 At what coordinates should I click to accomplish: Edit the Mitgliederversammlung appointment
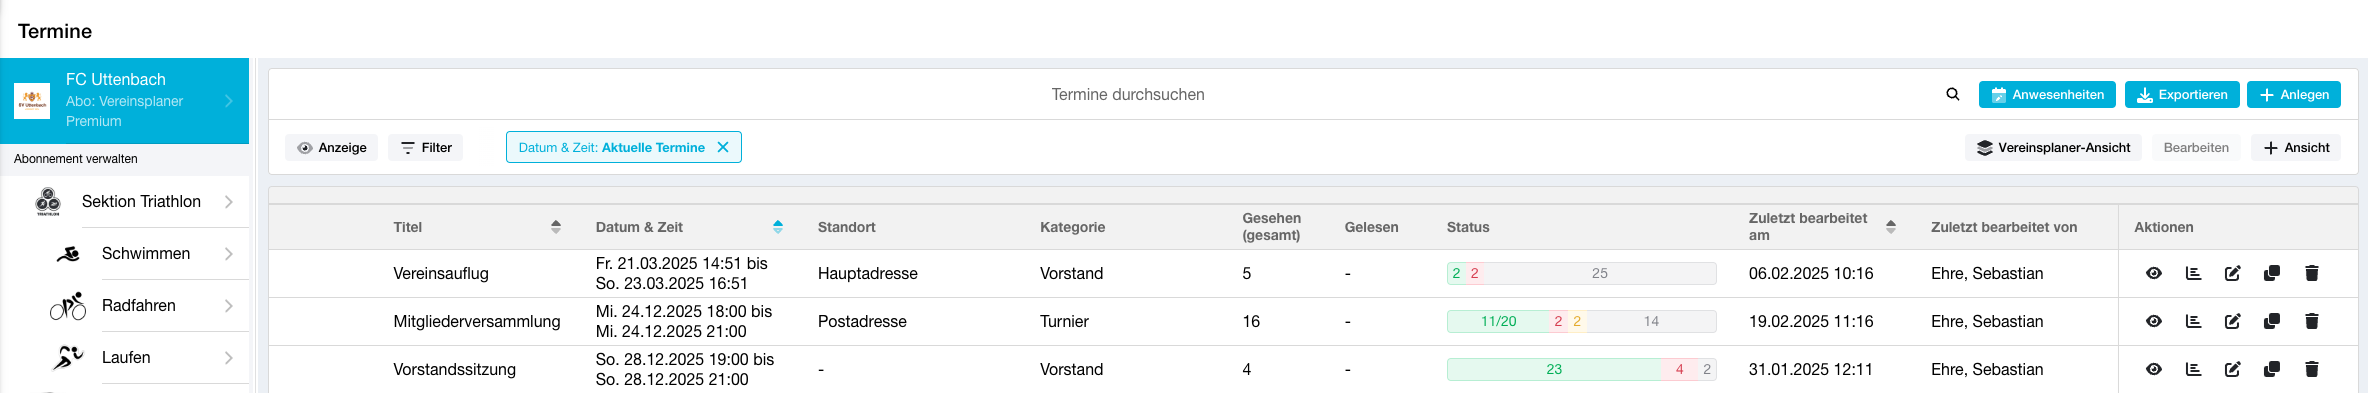2232,321
